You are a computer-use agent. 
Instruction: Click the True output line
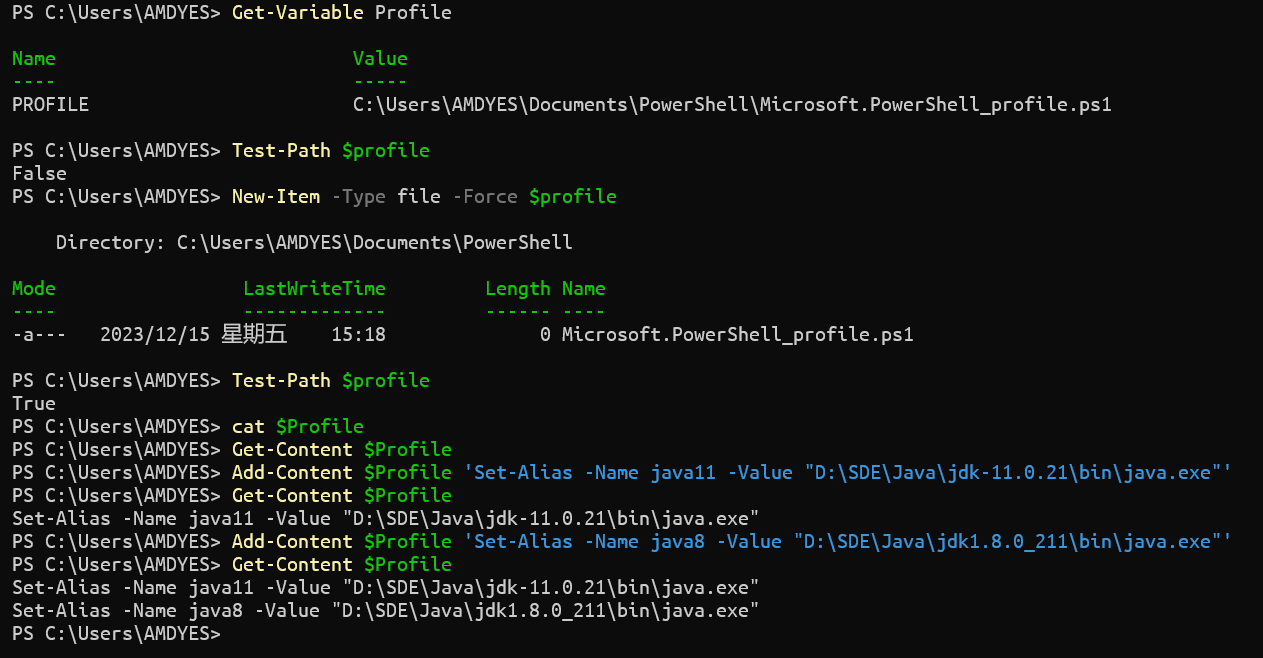[x=34, y=404]
